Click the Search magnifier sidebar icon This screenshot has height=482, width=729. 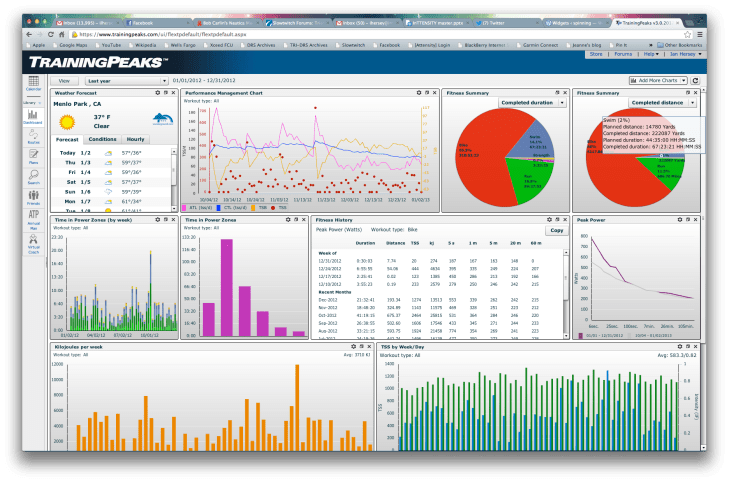pyautogui.click(x=33, y=178)
